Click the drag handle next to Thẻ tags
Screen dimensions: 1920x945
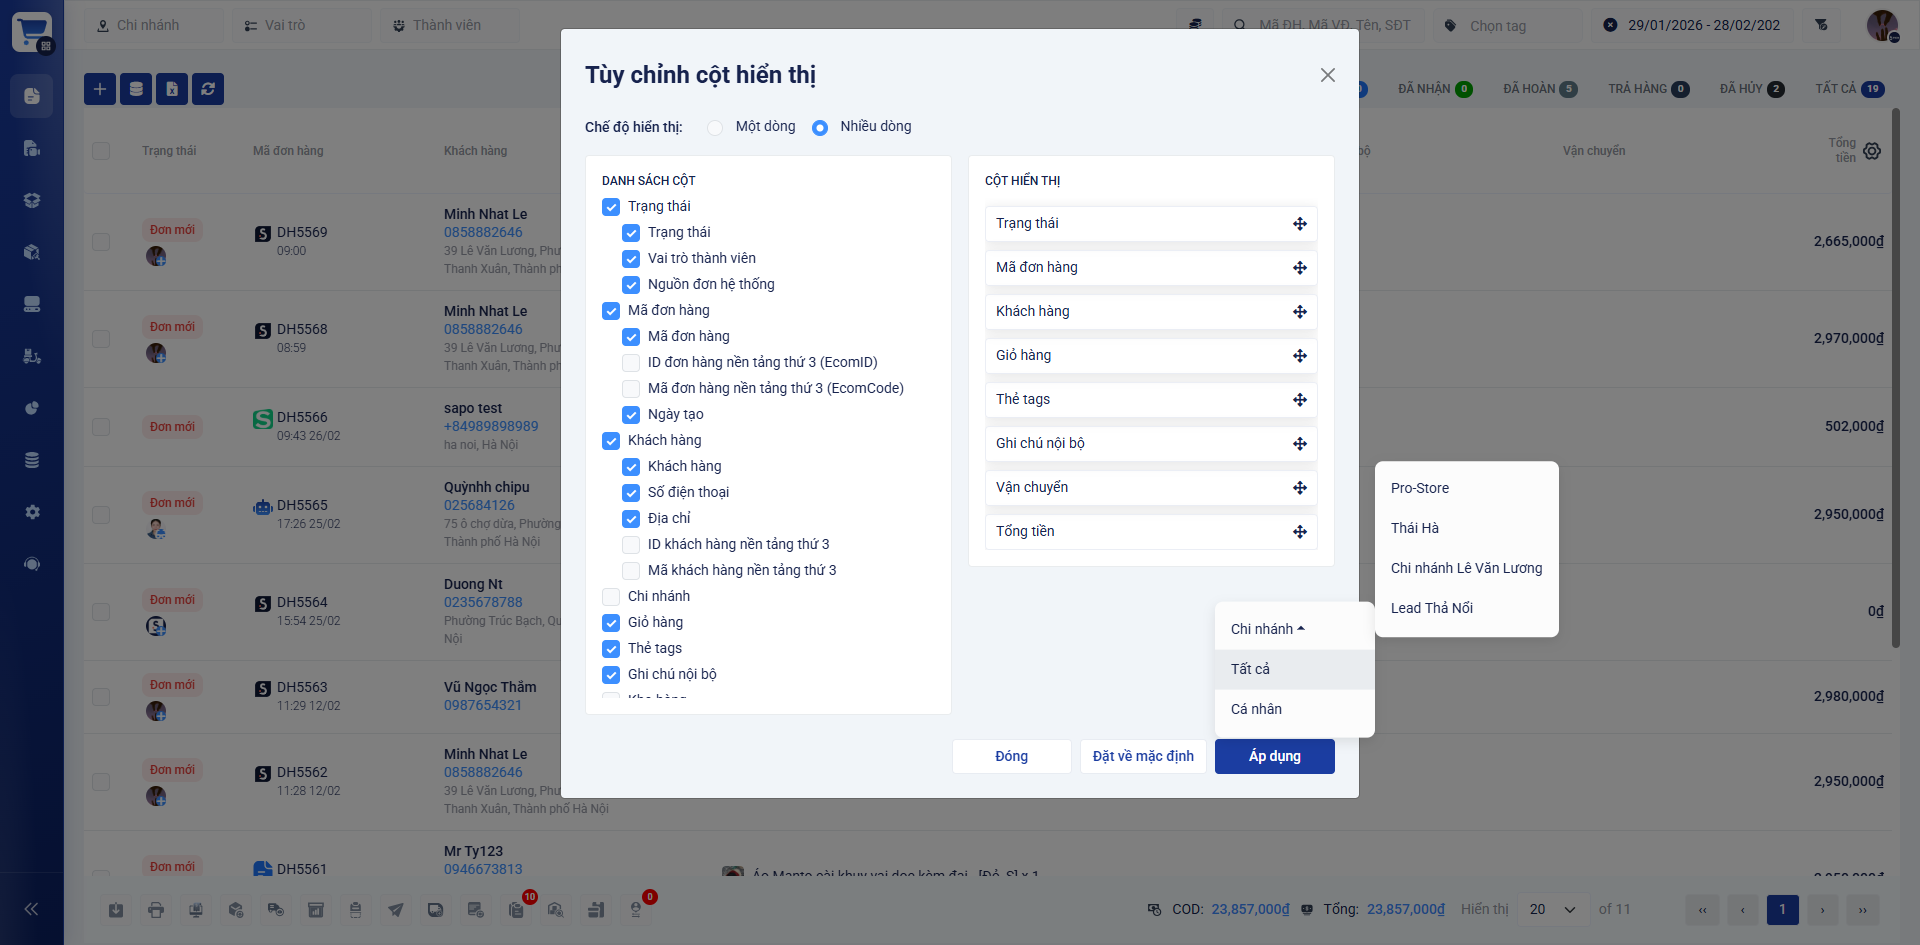(1299, 400)
